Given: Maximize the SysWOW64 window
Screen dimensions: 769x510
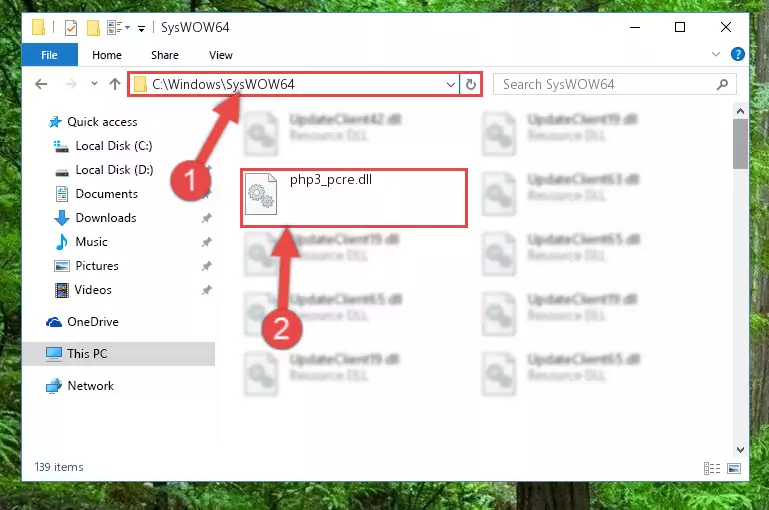Looking at the screenshot, I should click(x=680, y=27).
